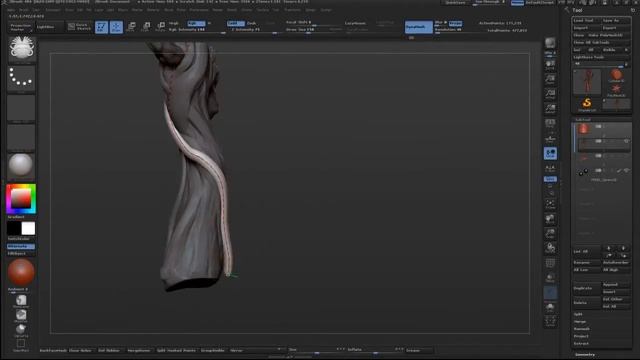
Task: Expand the Extract section in SubTool
Action: point(581,344)
